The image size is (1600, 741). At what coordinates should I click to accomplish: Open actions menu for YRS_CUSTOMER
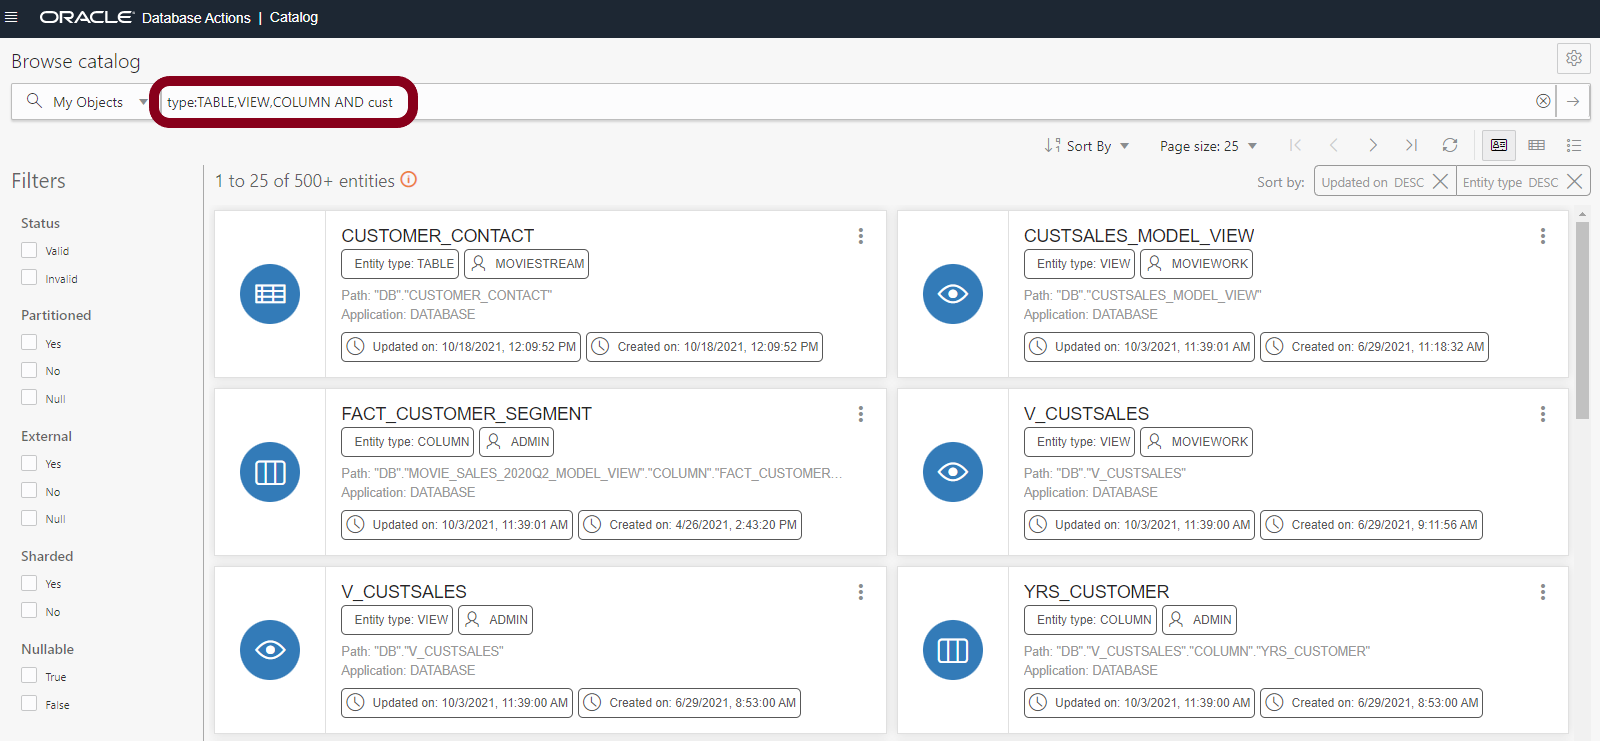coord(1543,592)
